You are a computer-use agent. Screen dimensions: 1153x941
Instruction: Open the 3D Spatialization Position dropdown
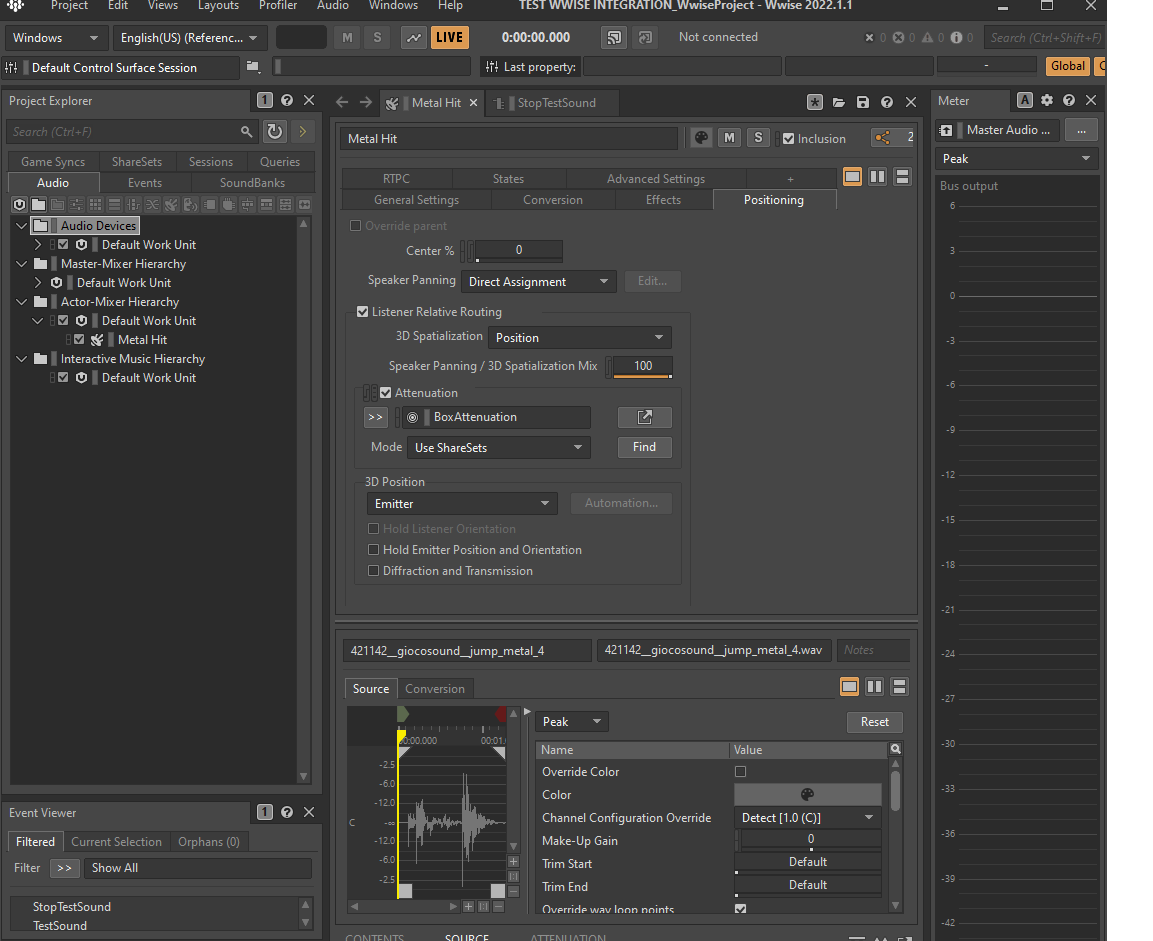pyautogui.click(x=579, y=337)
